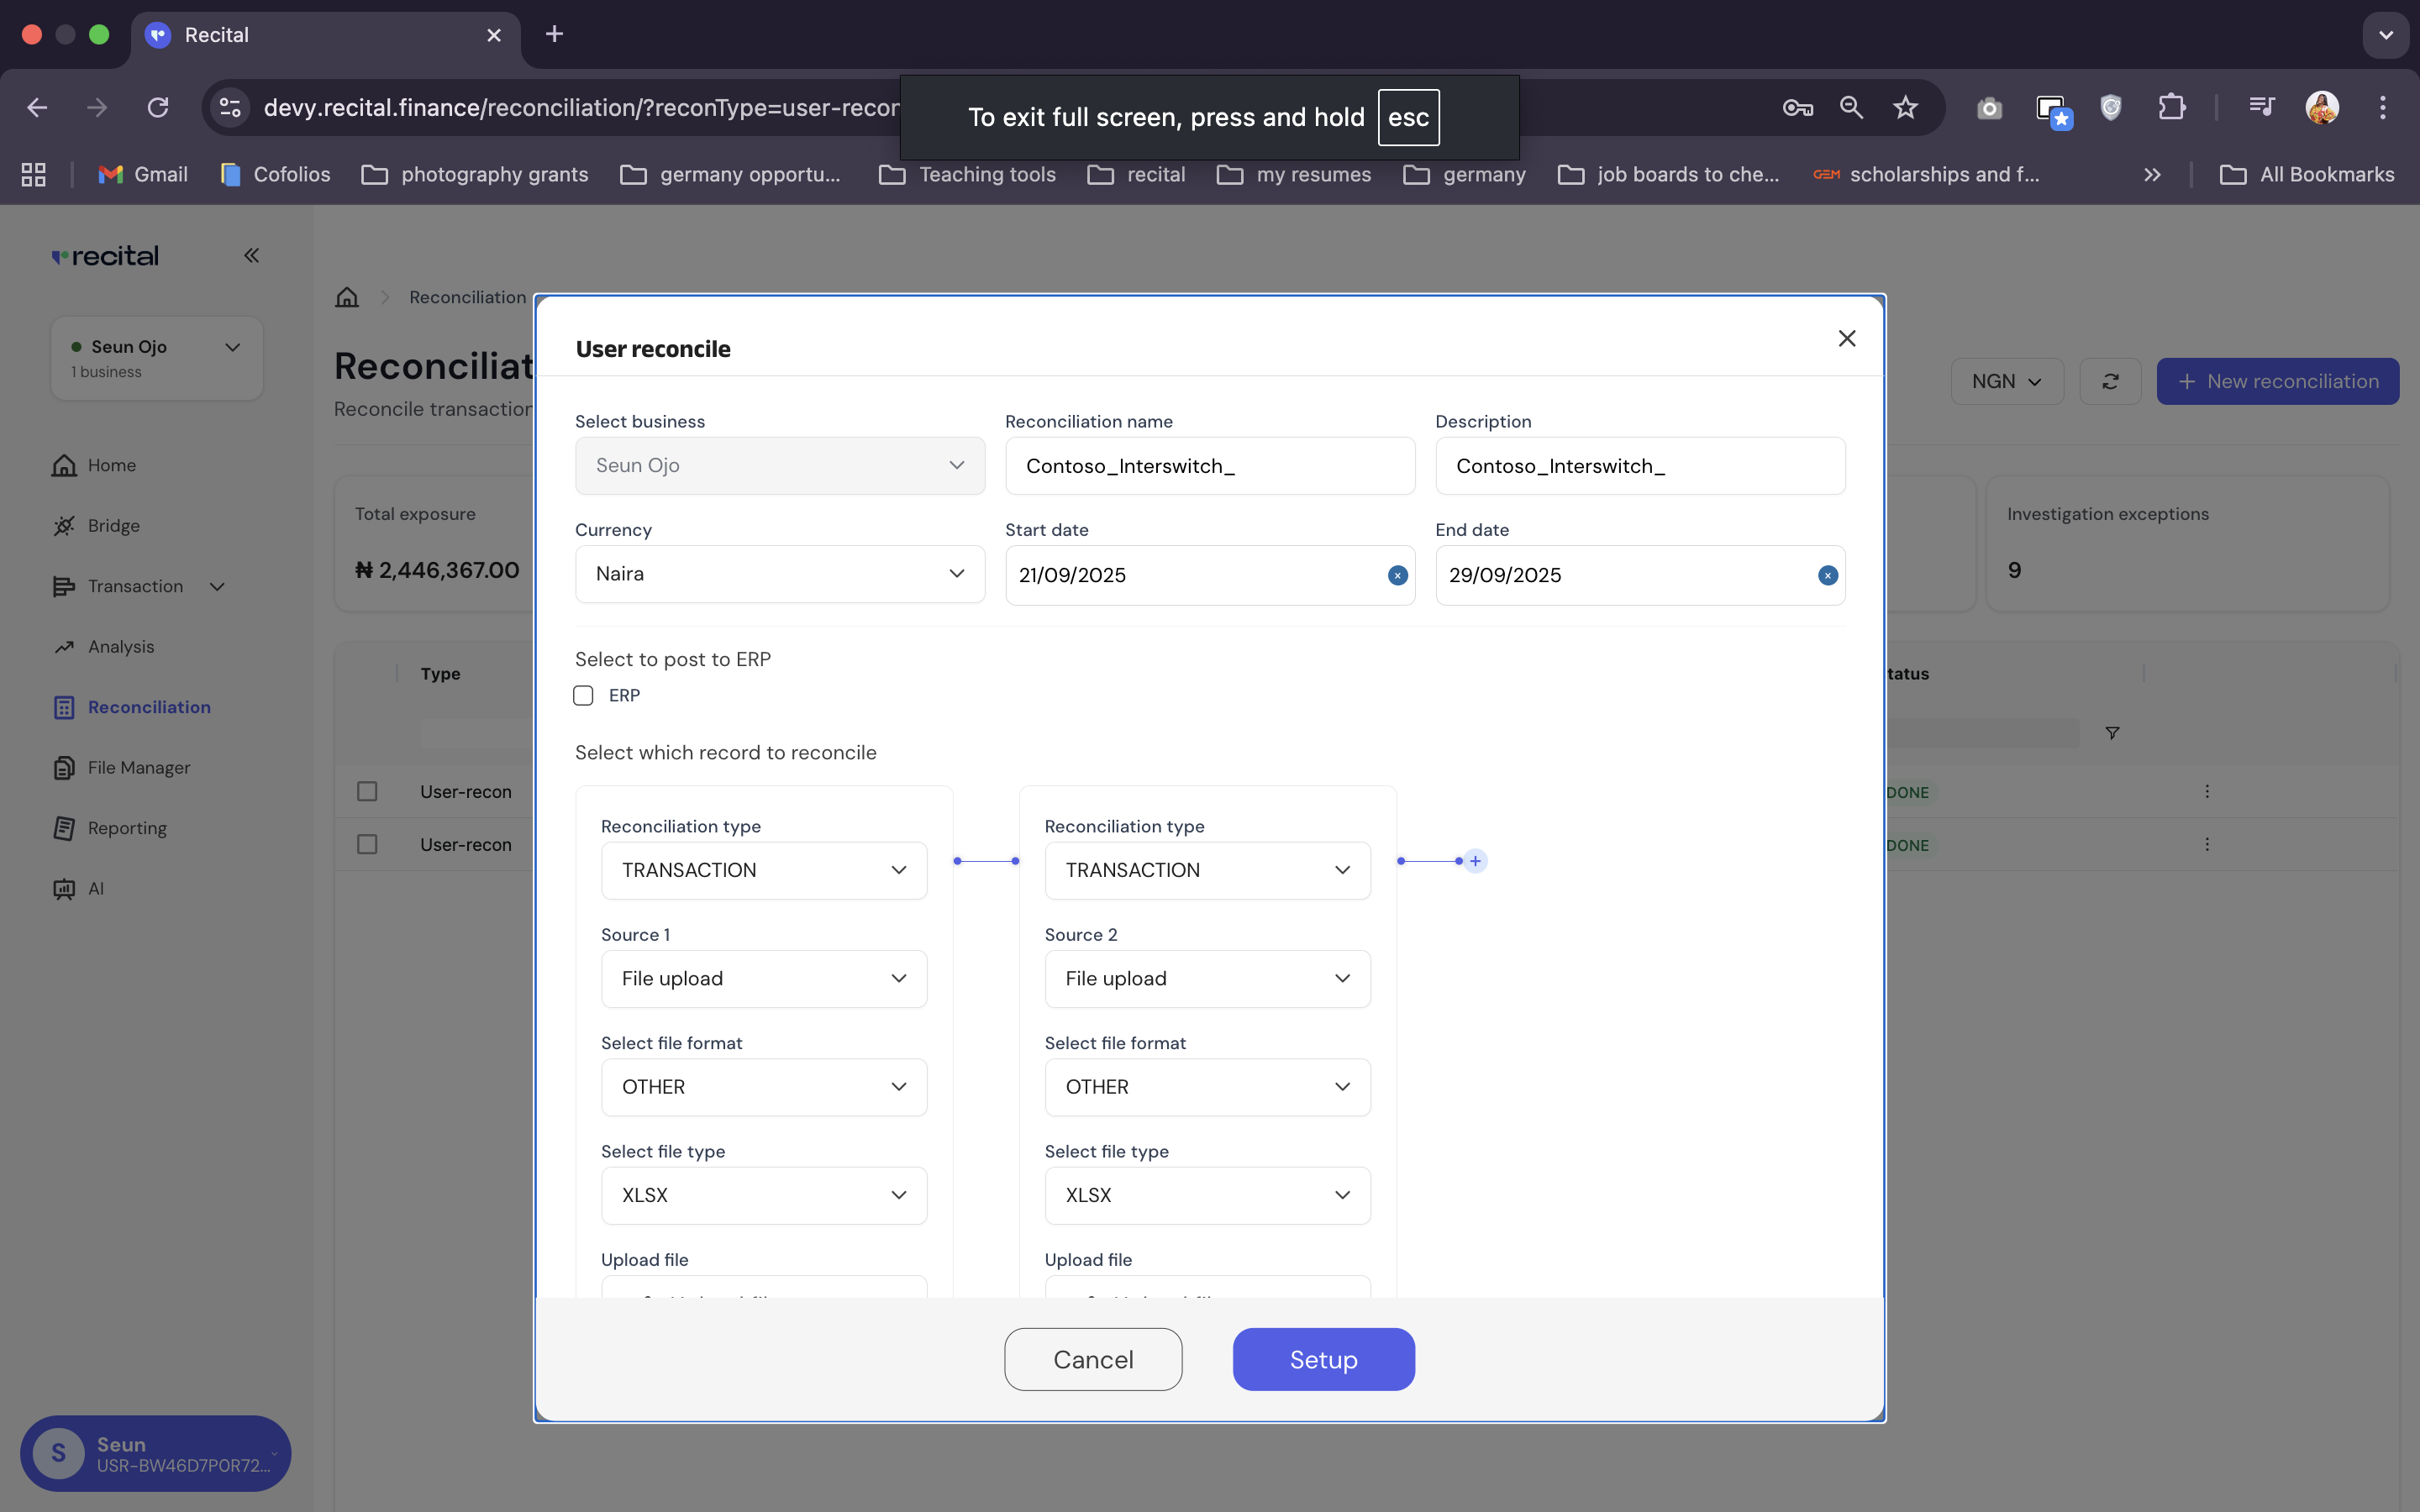Viewport: 2420px width, 1512px height.
Task: Clear the Start date with x icon
Action: (x=1397, y=575)
